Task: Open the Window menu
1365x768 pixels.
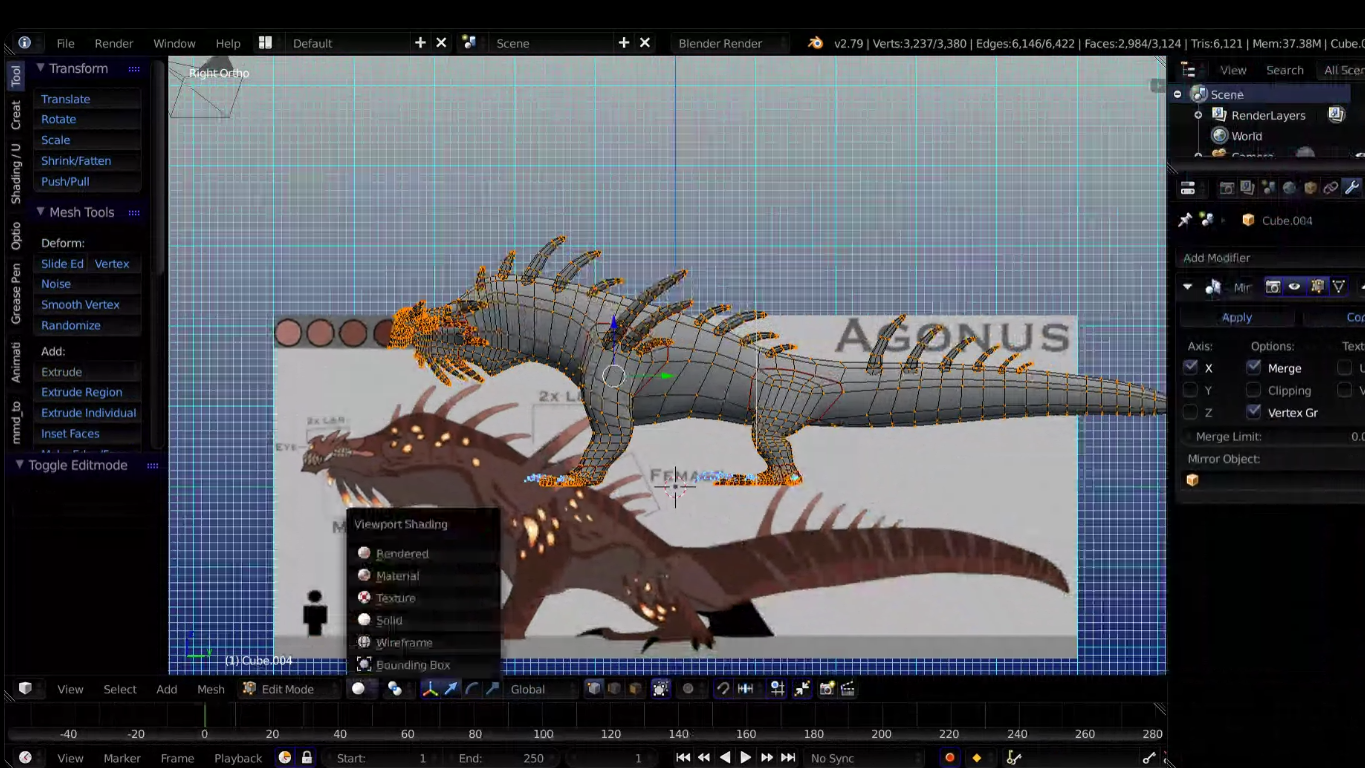Action: (174, 43)
